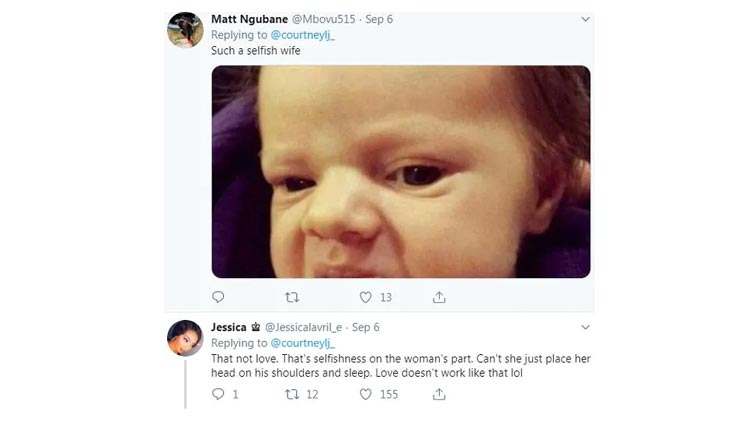View Matt Ngubane's profile avatar
This screenshot has width=740, height=425.
185,30
